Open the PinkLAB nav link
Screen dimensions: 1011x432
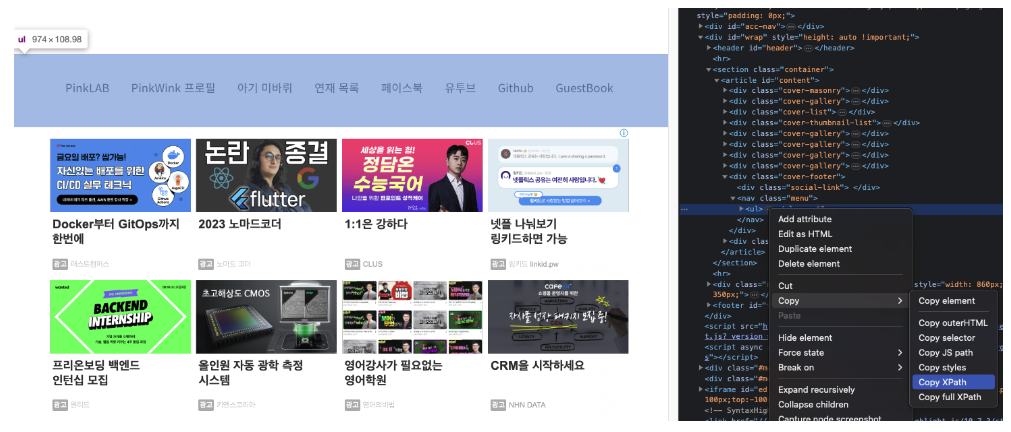pos(87,88)
